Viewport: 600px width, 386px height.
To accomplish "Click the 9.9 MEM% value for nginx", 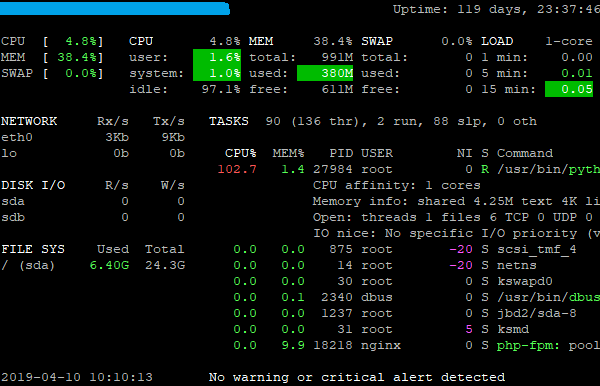I will (293, 345).
